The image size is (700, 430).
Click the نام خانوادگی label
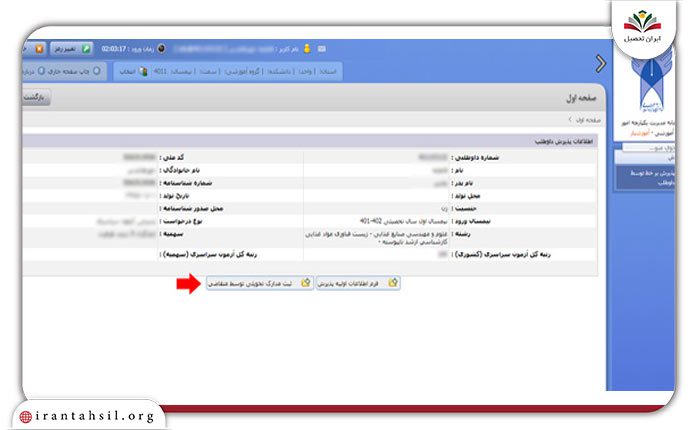click(x=179, y=170)
